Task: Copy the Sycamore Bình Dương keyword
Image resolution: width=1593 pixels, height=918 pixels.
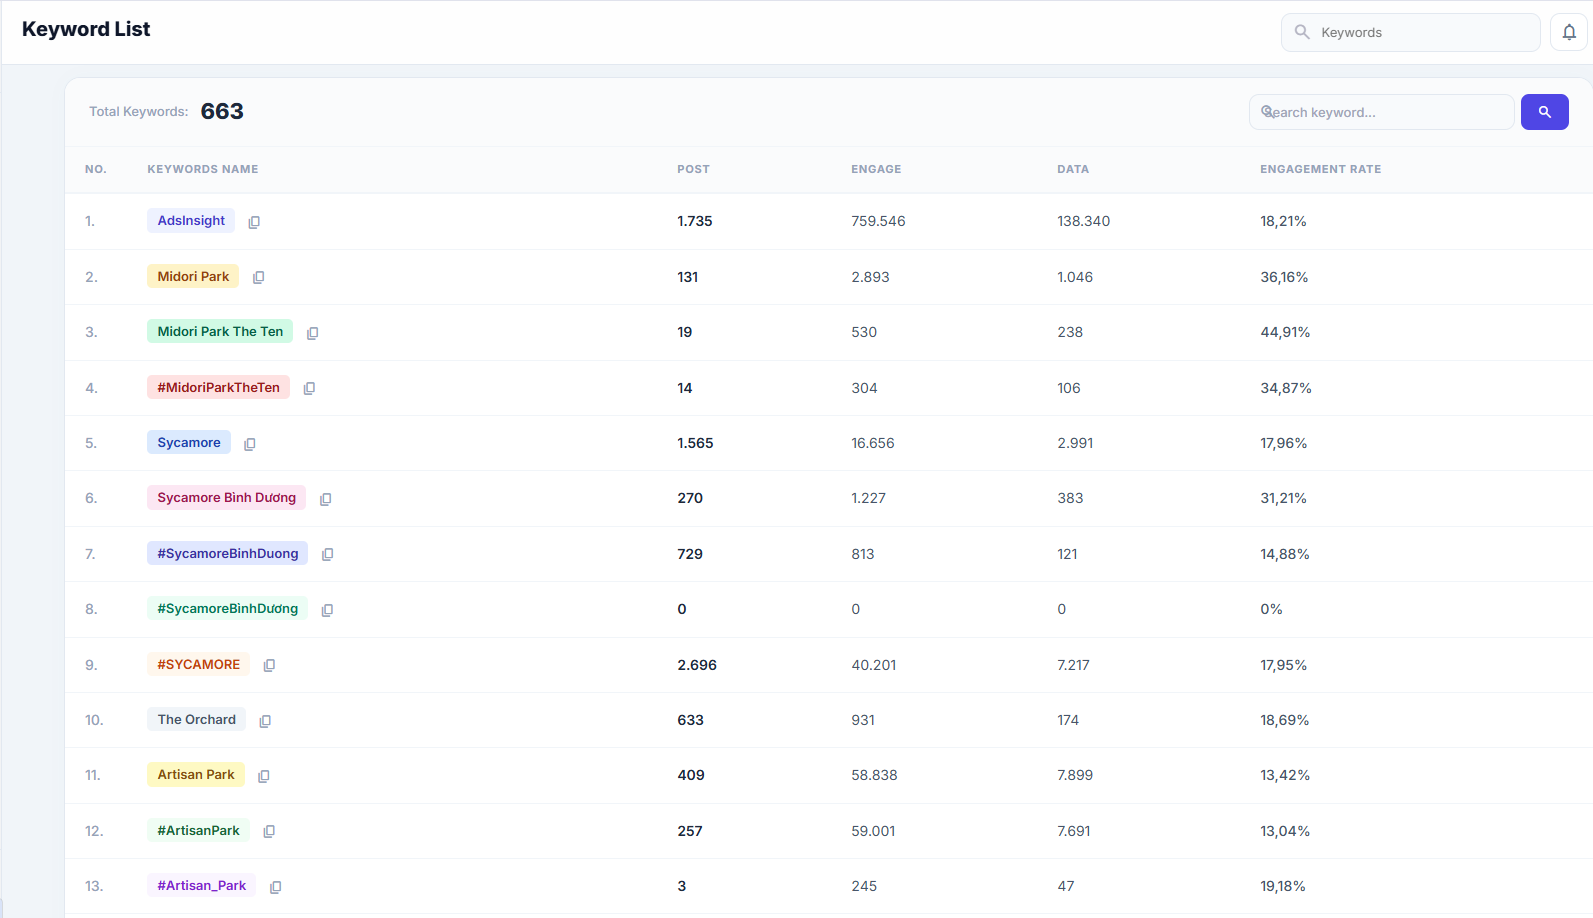Action: (x=325, y=499)
